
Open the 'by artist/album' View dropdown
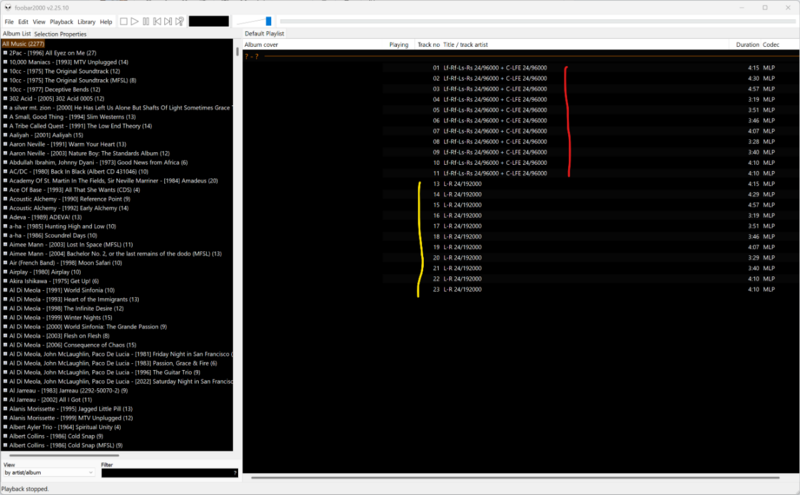click(x=49, y=473)
